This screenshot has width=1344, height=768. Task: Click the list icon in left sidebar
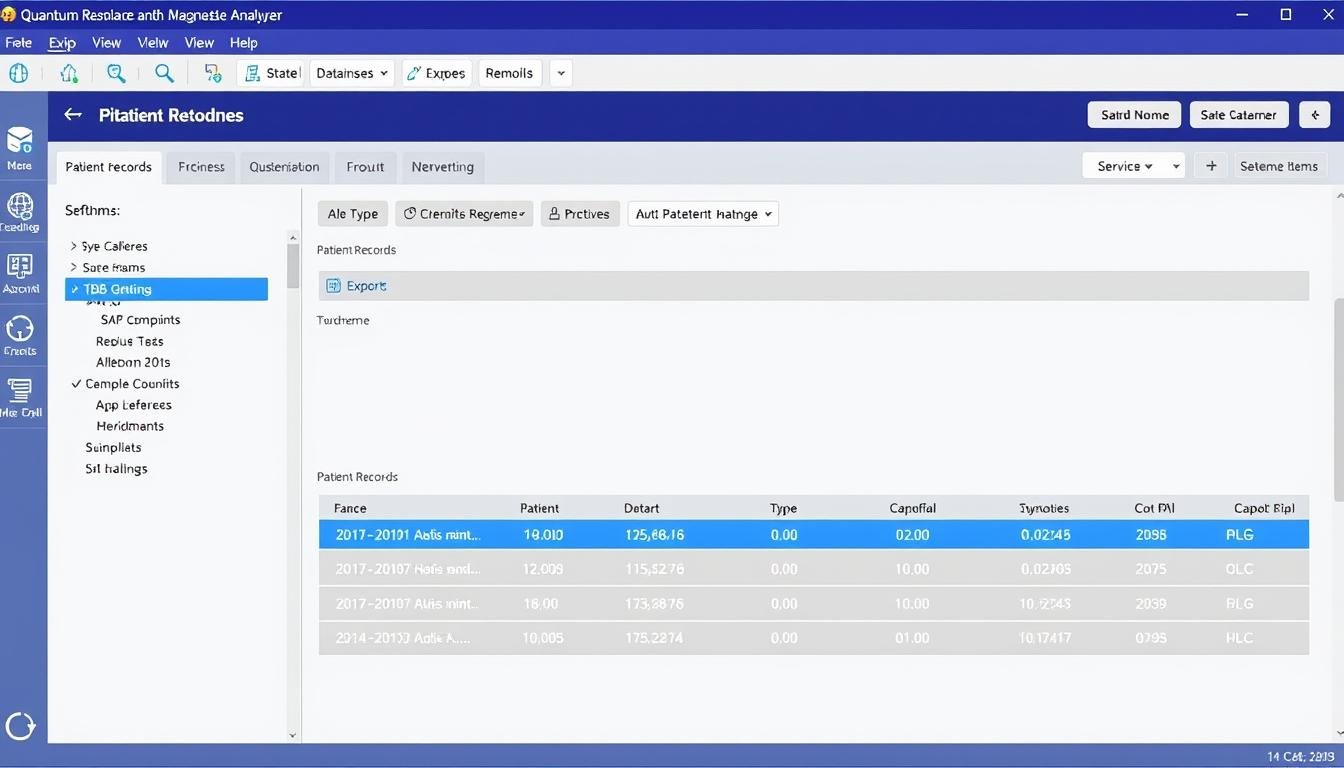coord(19,389)
